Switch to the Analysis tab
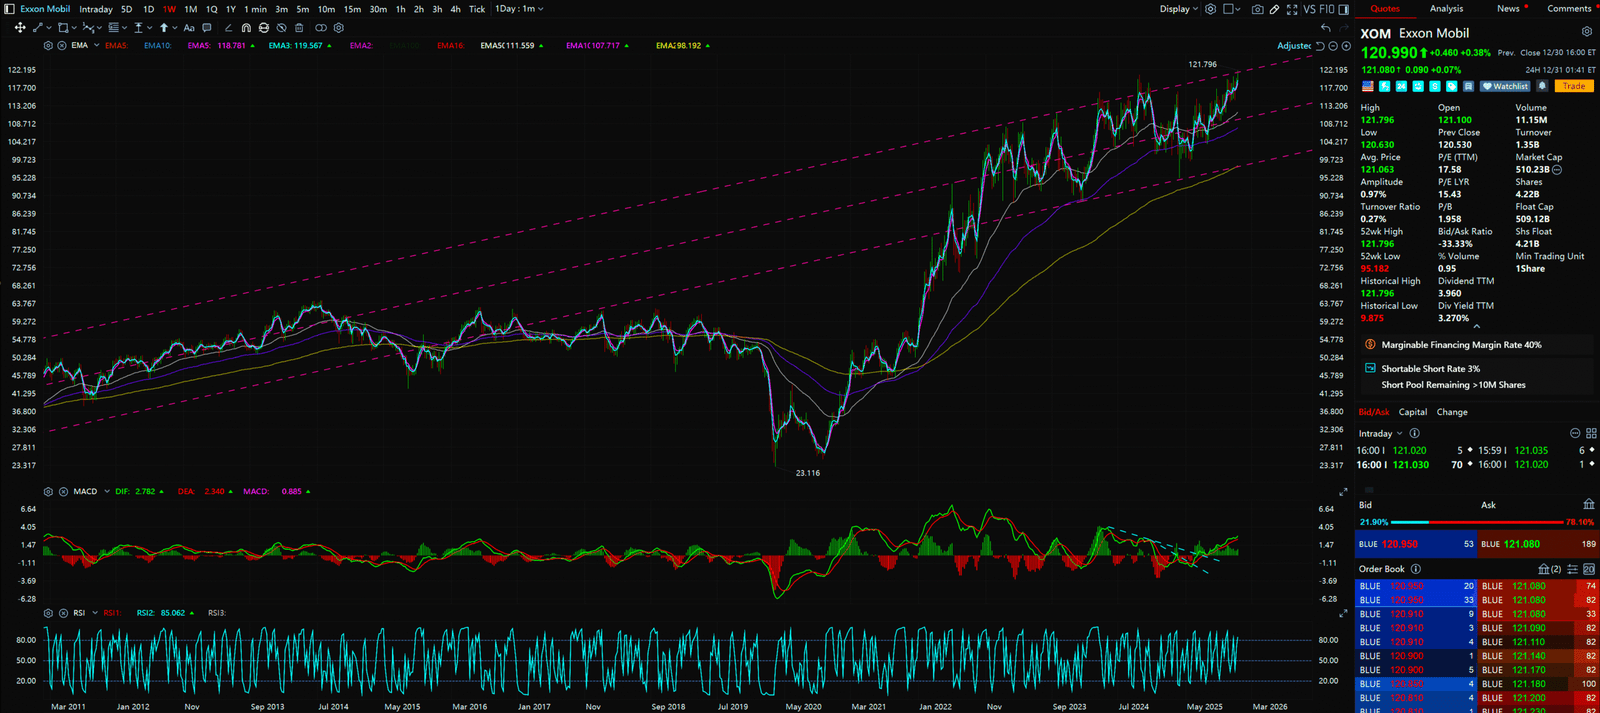 coord(1446,9)
